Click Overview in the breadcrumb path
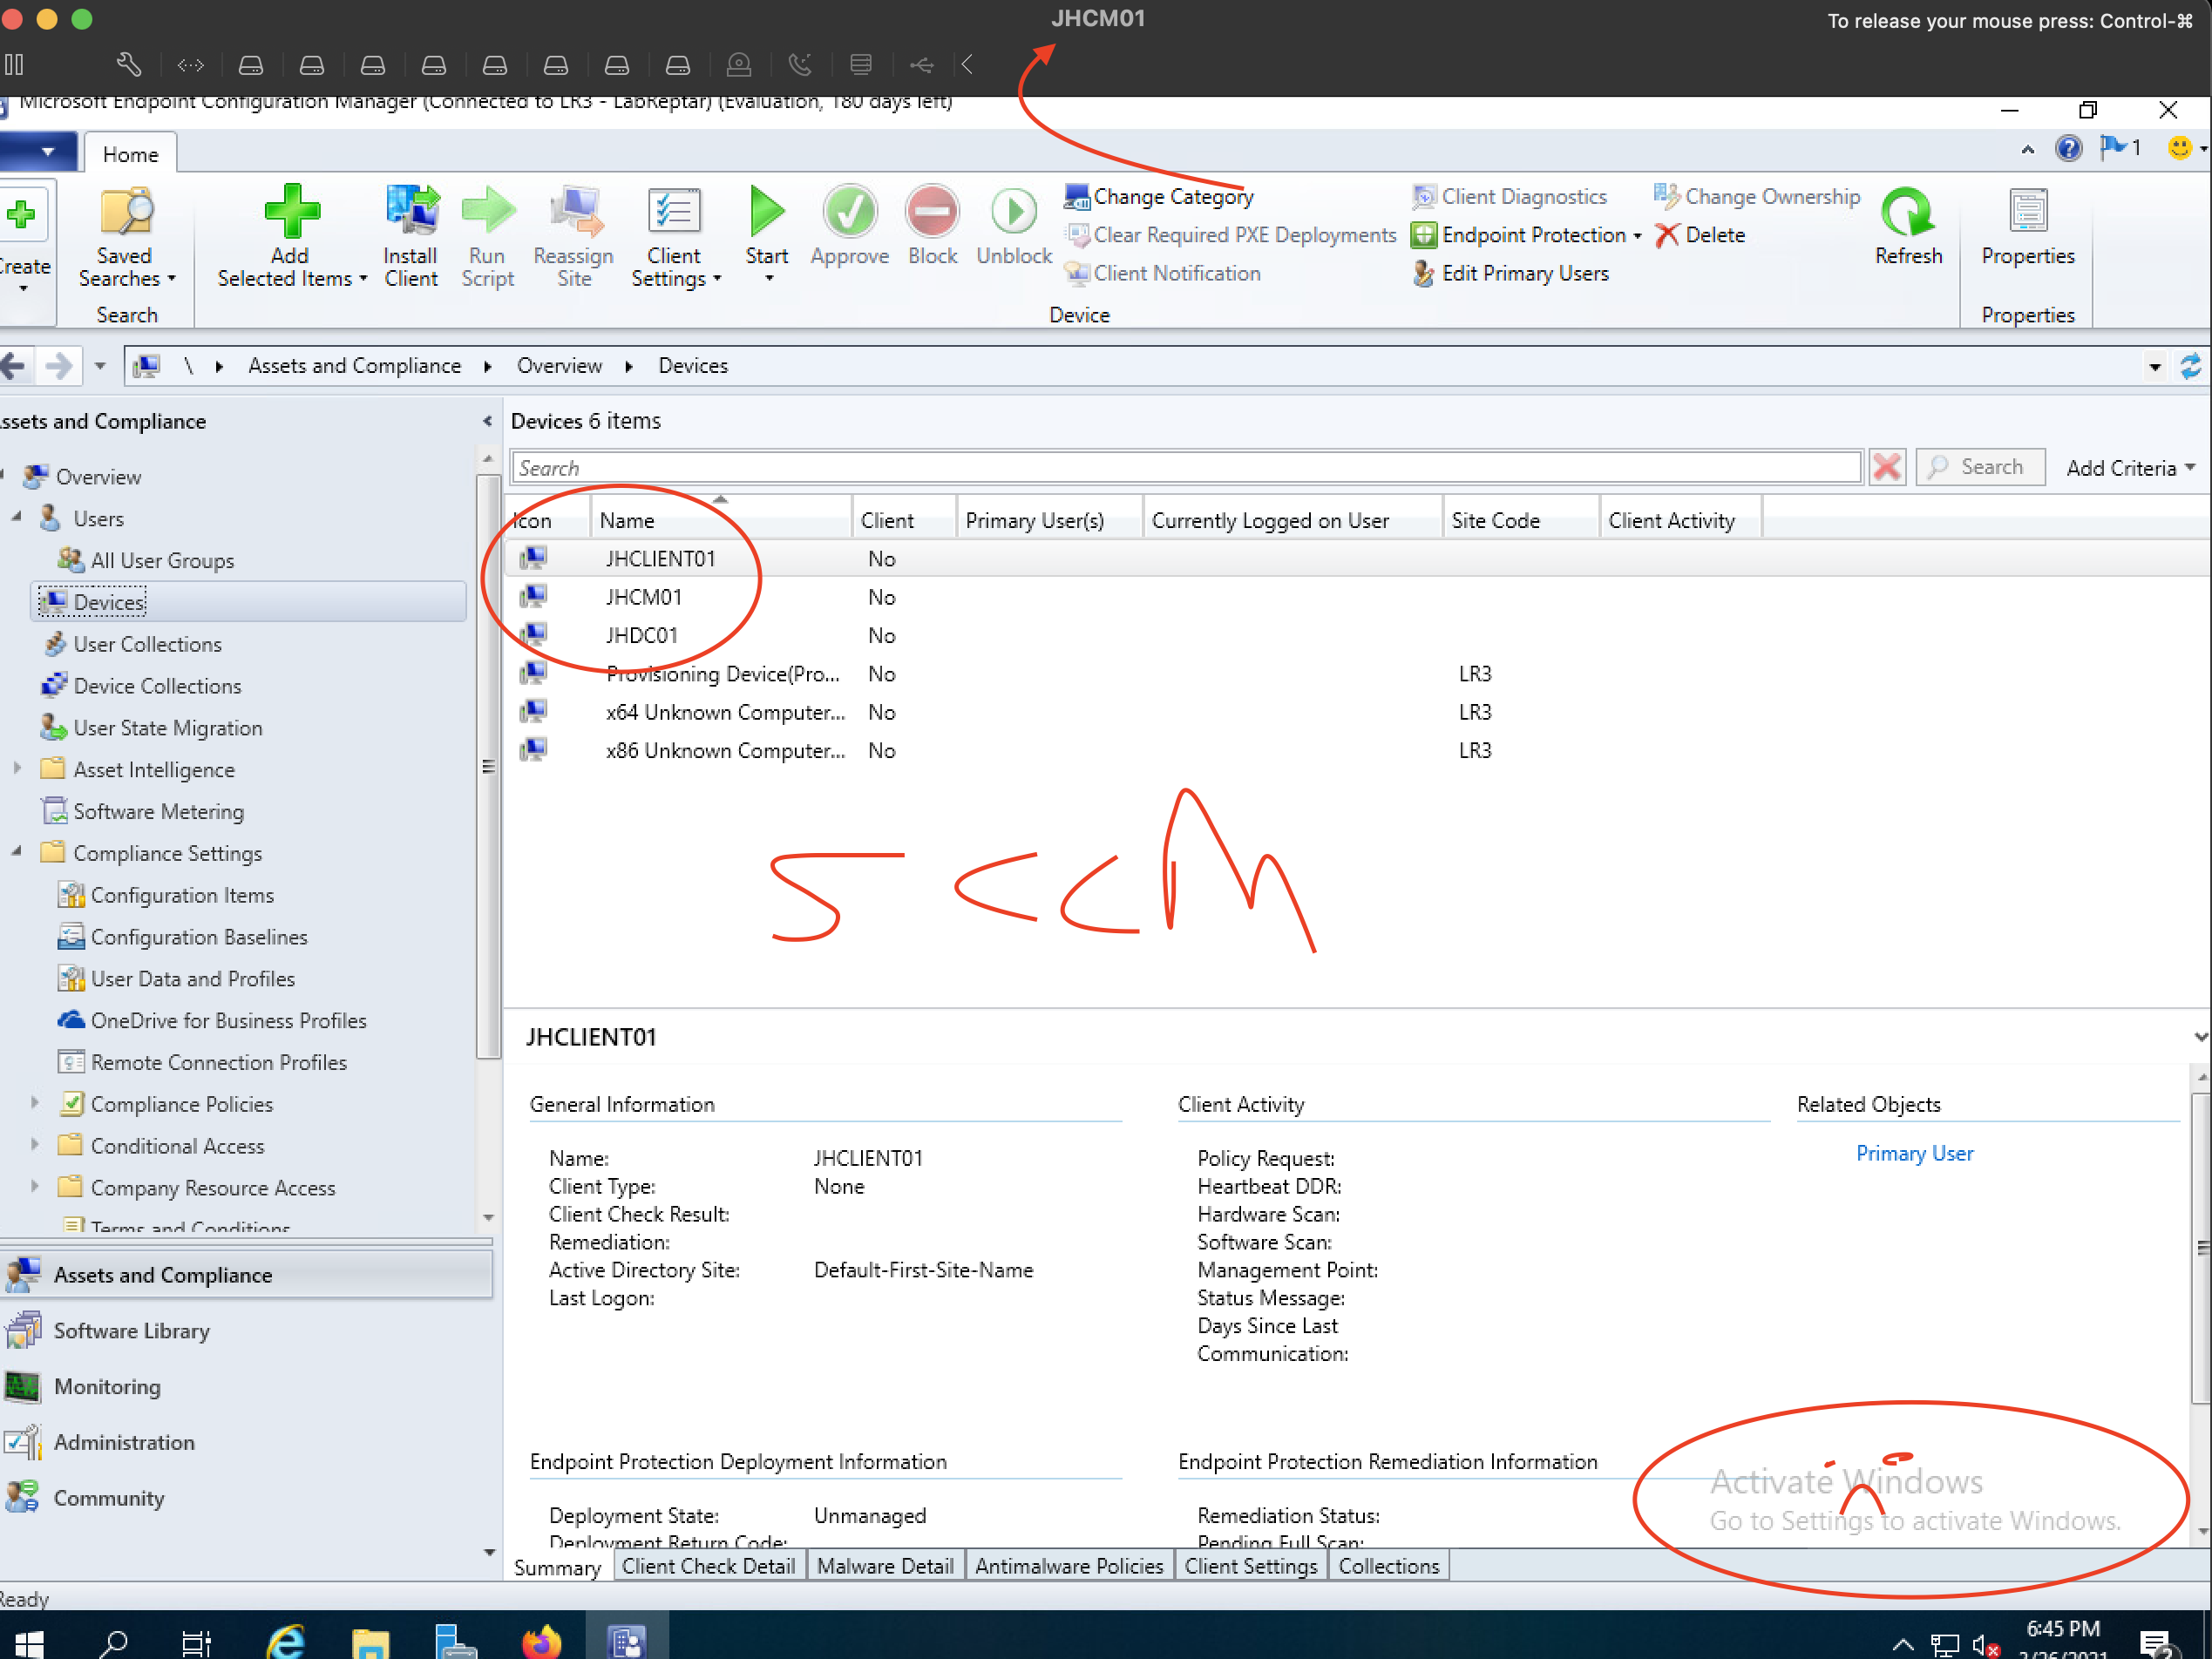2212x1659 pixels. (559, 366)
